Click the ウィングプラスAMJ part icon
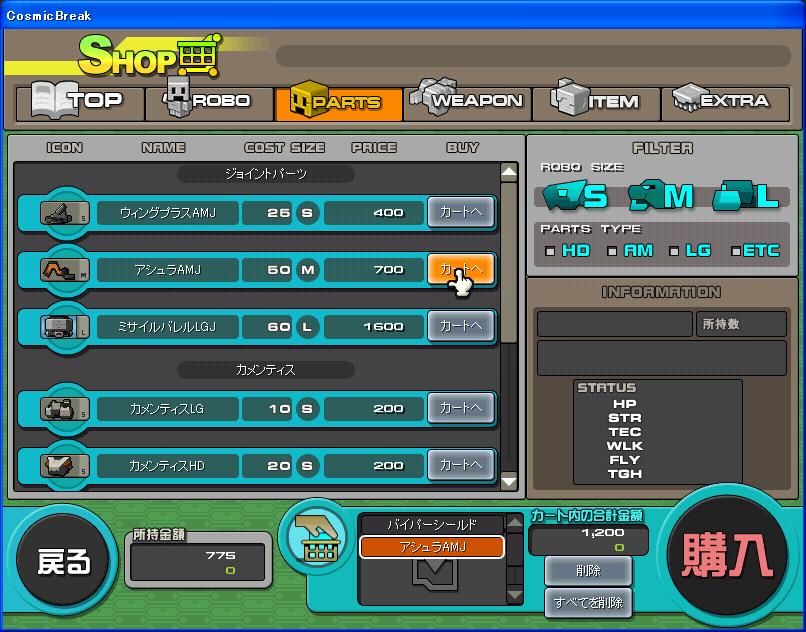806x632 pixels. point(65,213)
